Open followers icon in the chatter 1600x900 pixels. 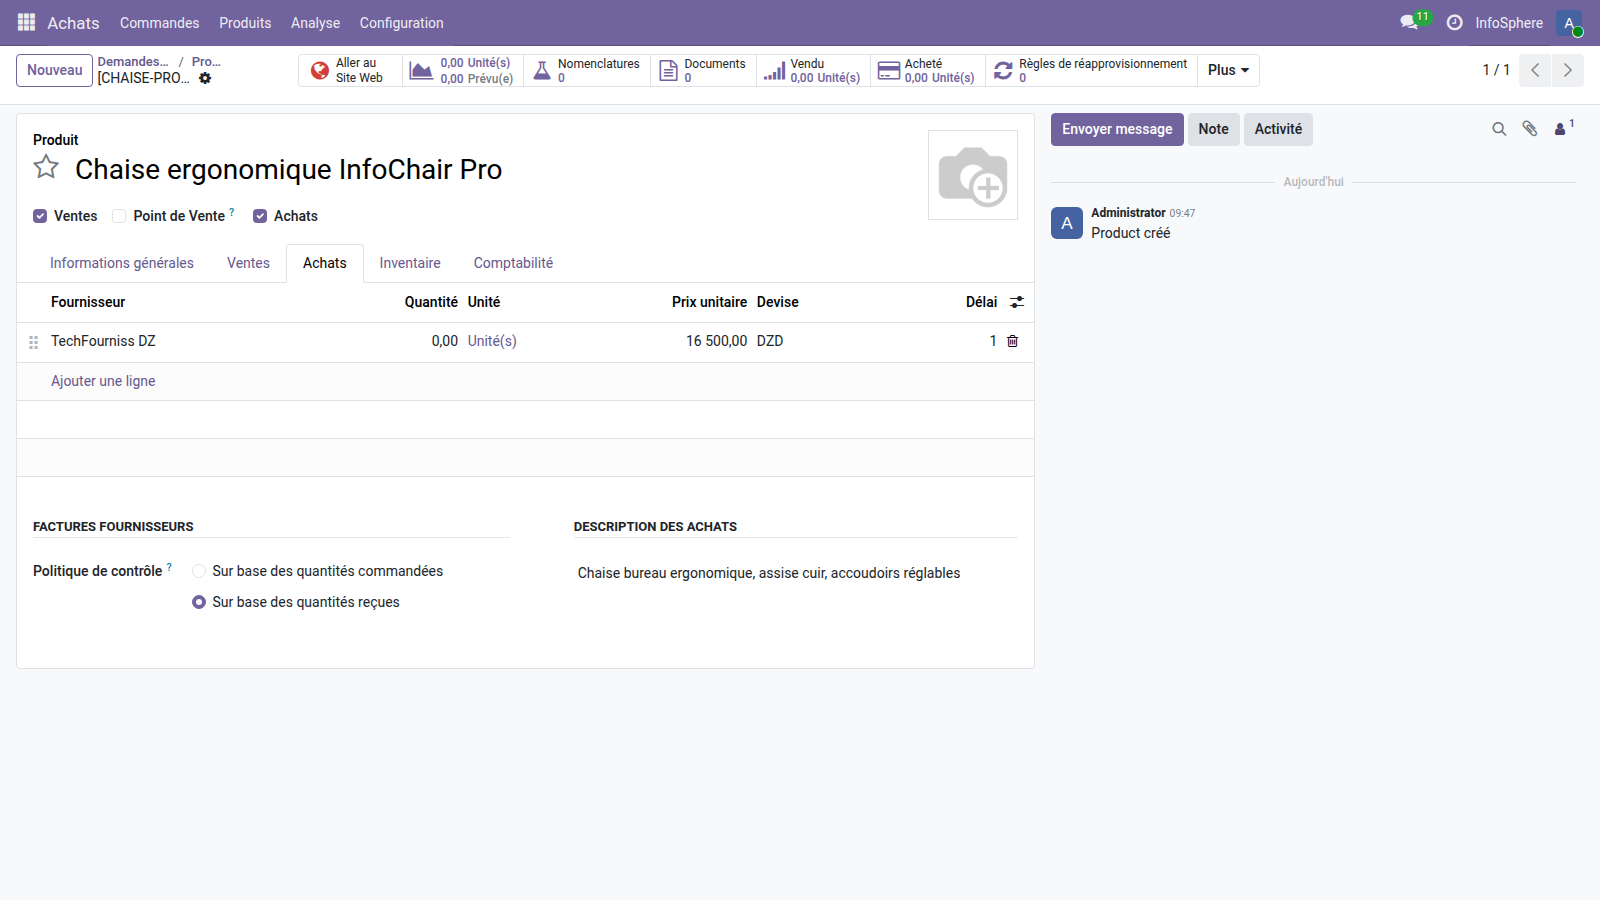1561,129
